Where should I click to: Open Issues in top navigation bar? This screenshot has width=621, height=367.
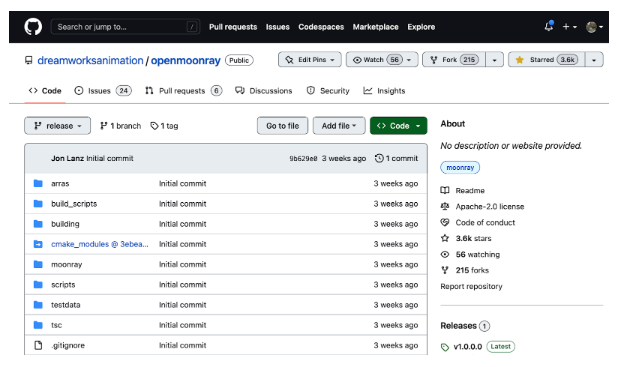click(278, 27)
